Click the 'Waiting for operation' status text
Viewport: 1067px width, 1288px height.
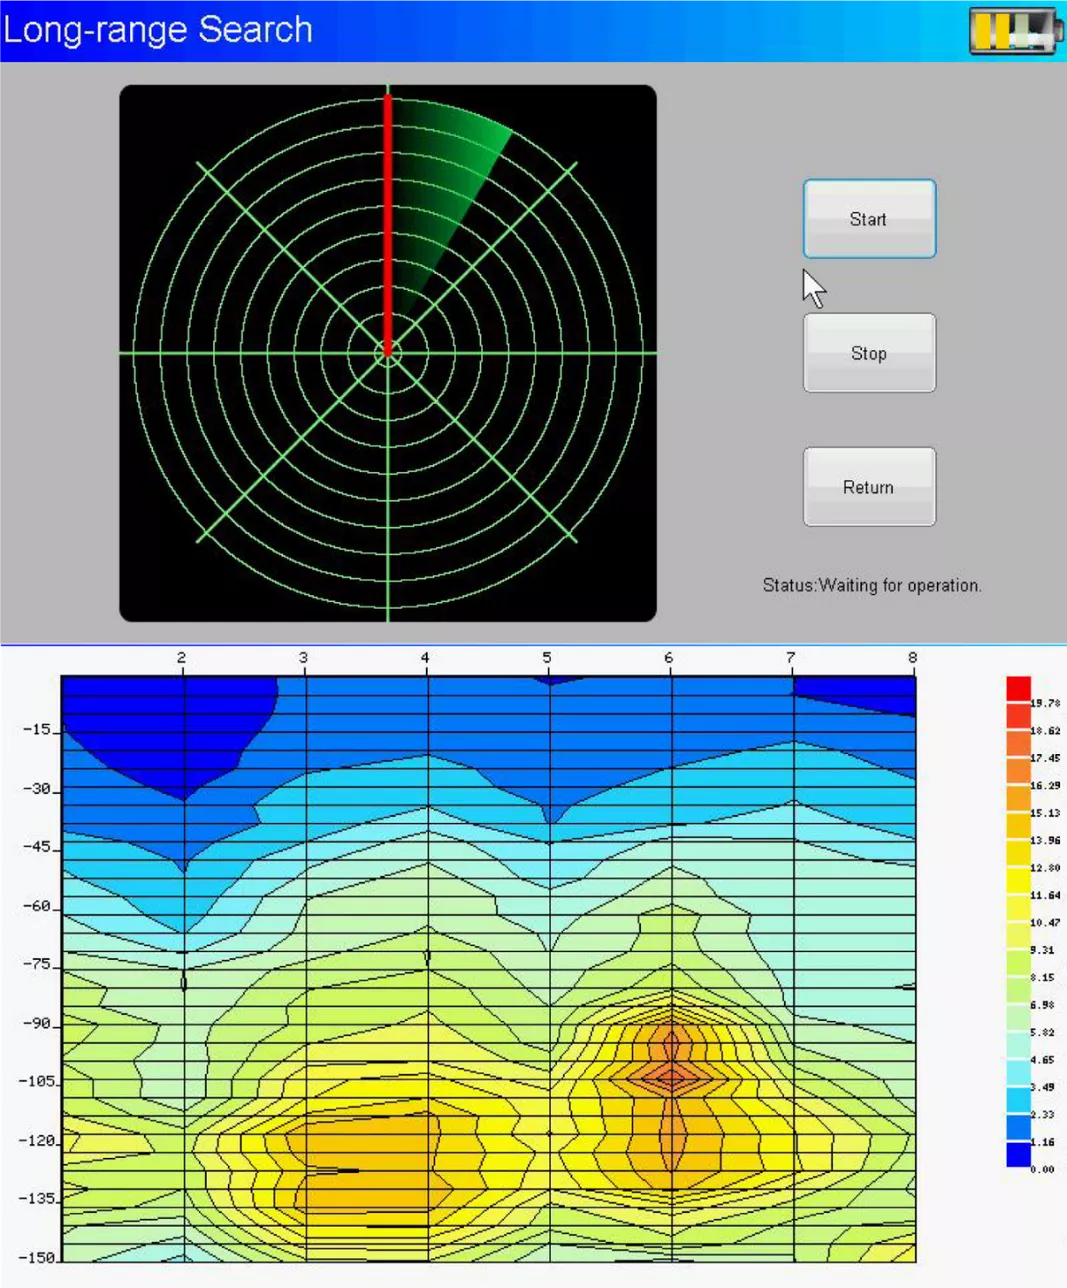tap(871, 585)
